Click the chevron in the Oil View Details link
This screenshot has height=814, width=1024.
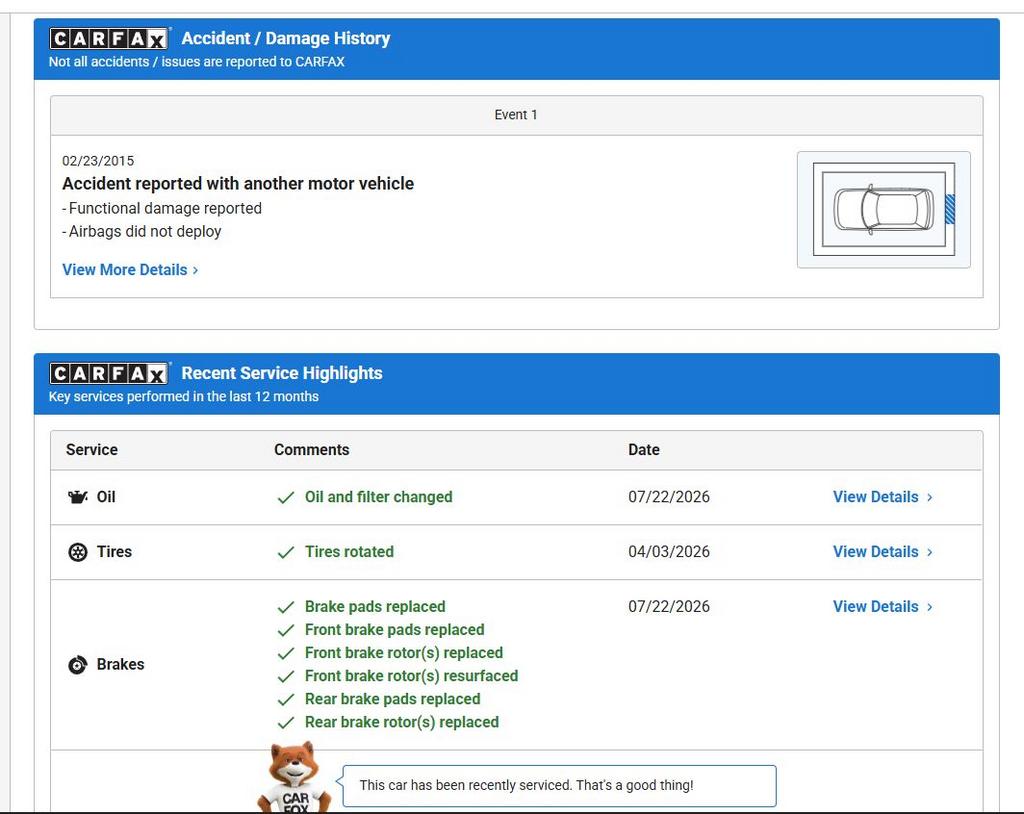[x=929, y=498]
